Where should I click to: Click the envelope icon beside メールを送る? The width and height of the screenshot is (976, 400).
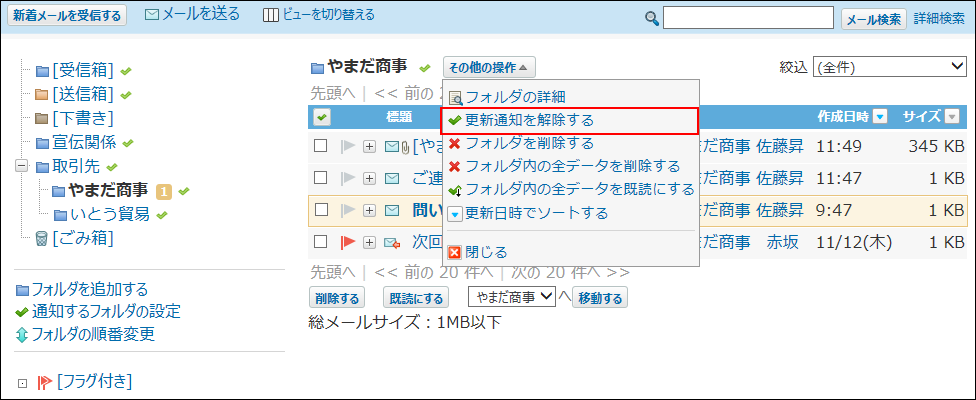(x=152, y=15)
